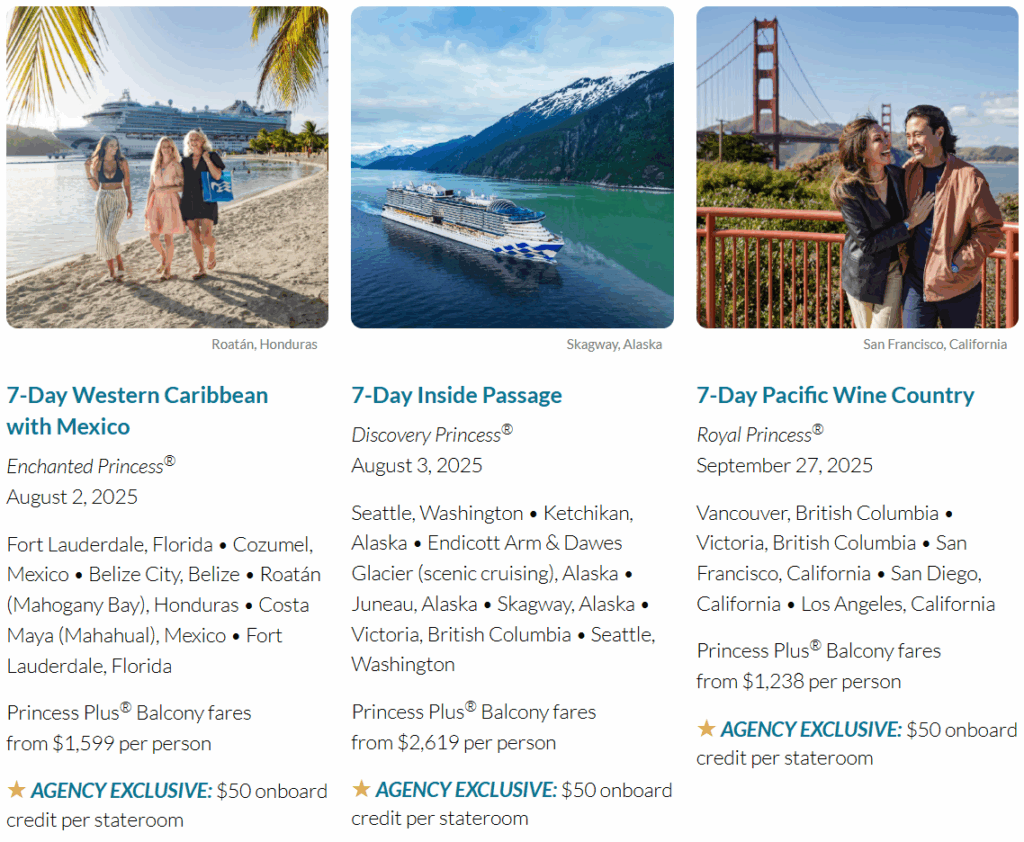Image resolution: width=1024 pixels, height=842 pixels.
Task: Click the gold star beside Caribbean Agency Exclusive
Action: [x=16, y=789]
